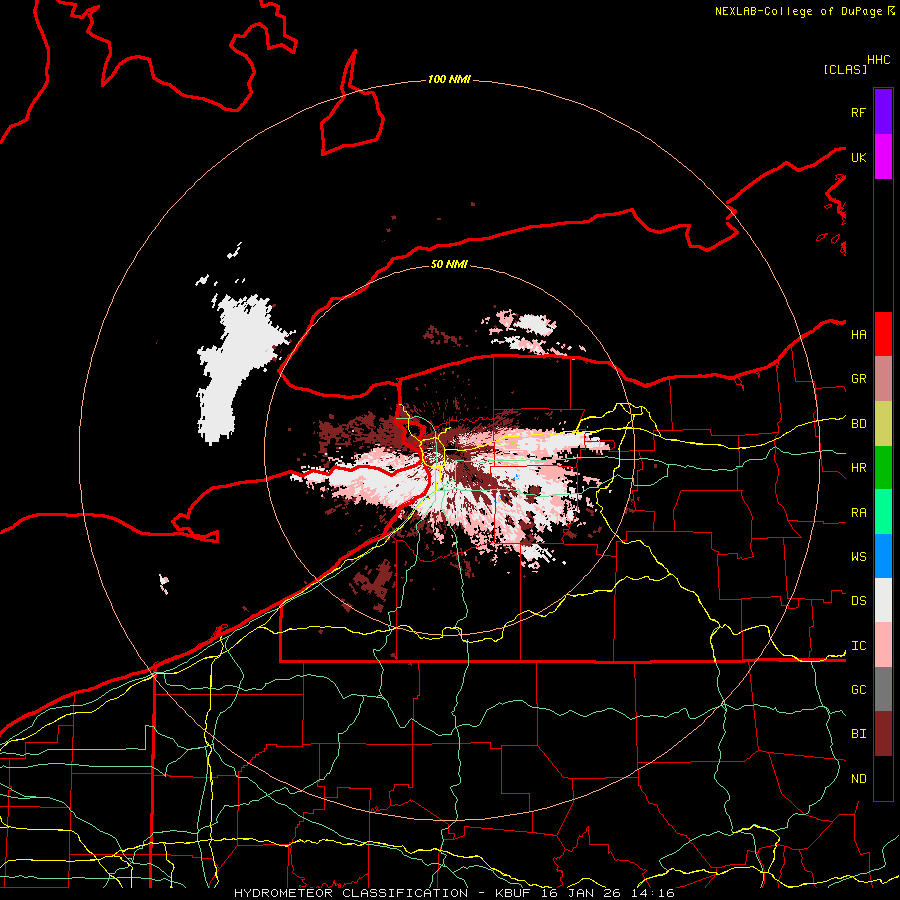This screenshot has height=900, width=900.
Task: Select the IC light pink swatch
Action: point(883,645)
